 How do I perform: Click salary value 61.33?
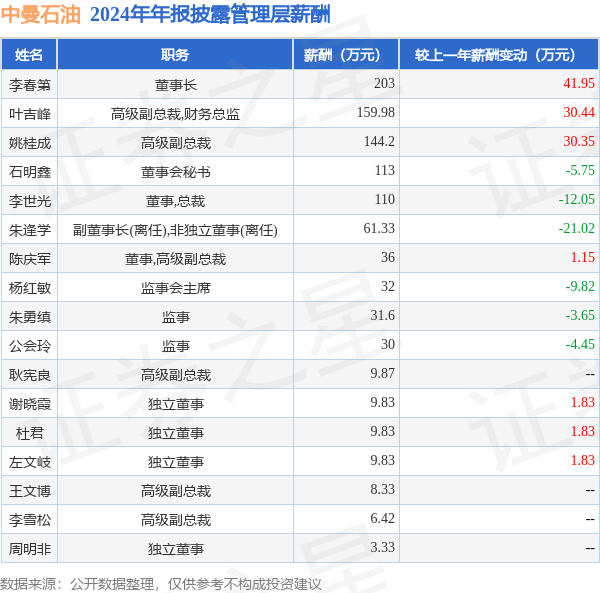pos(379,228)
